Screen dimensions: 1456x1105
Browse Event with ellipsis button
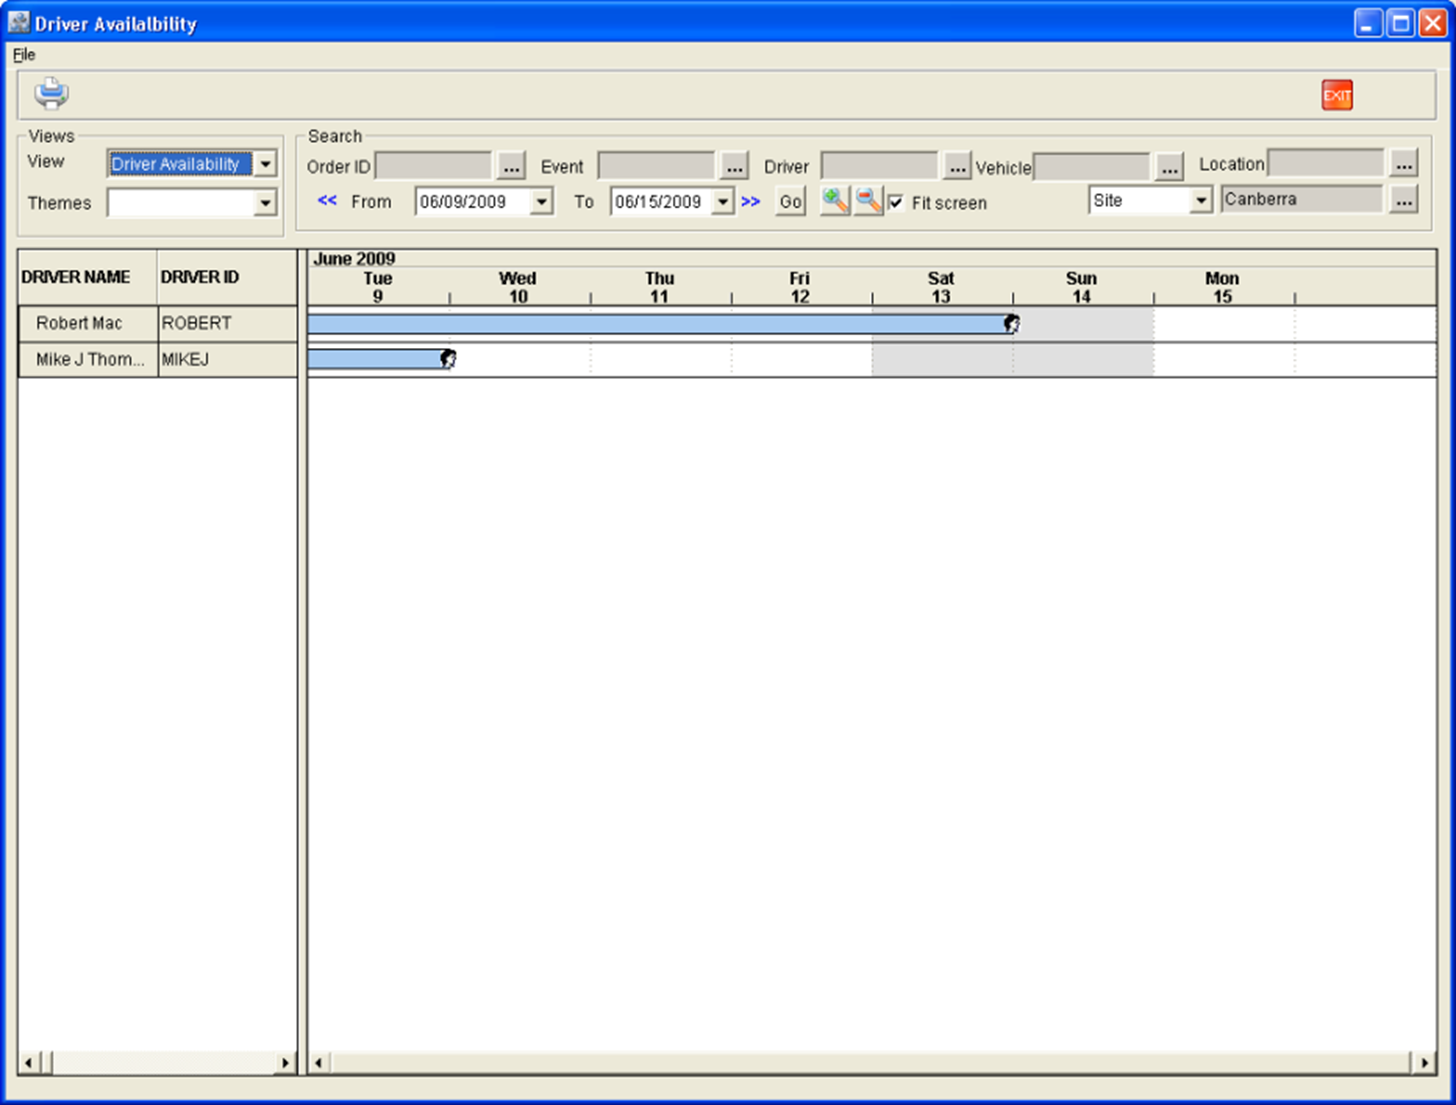[734, 166]
